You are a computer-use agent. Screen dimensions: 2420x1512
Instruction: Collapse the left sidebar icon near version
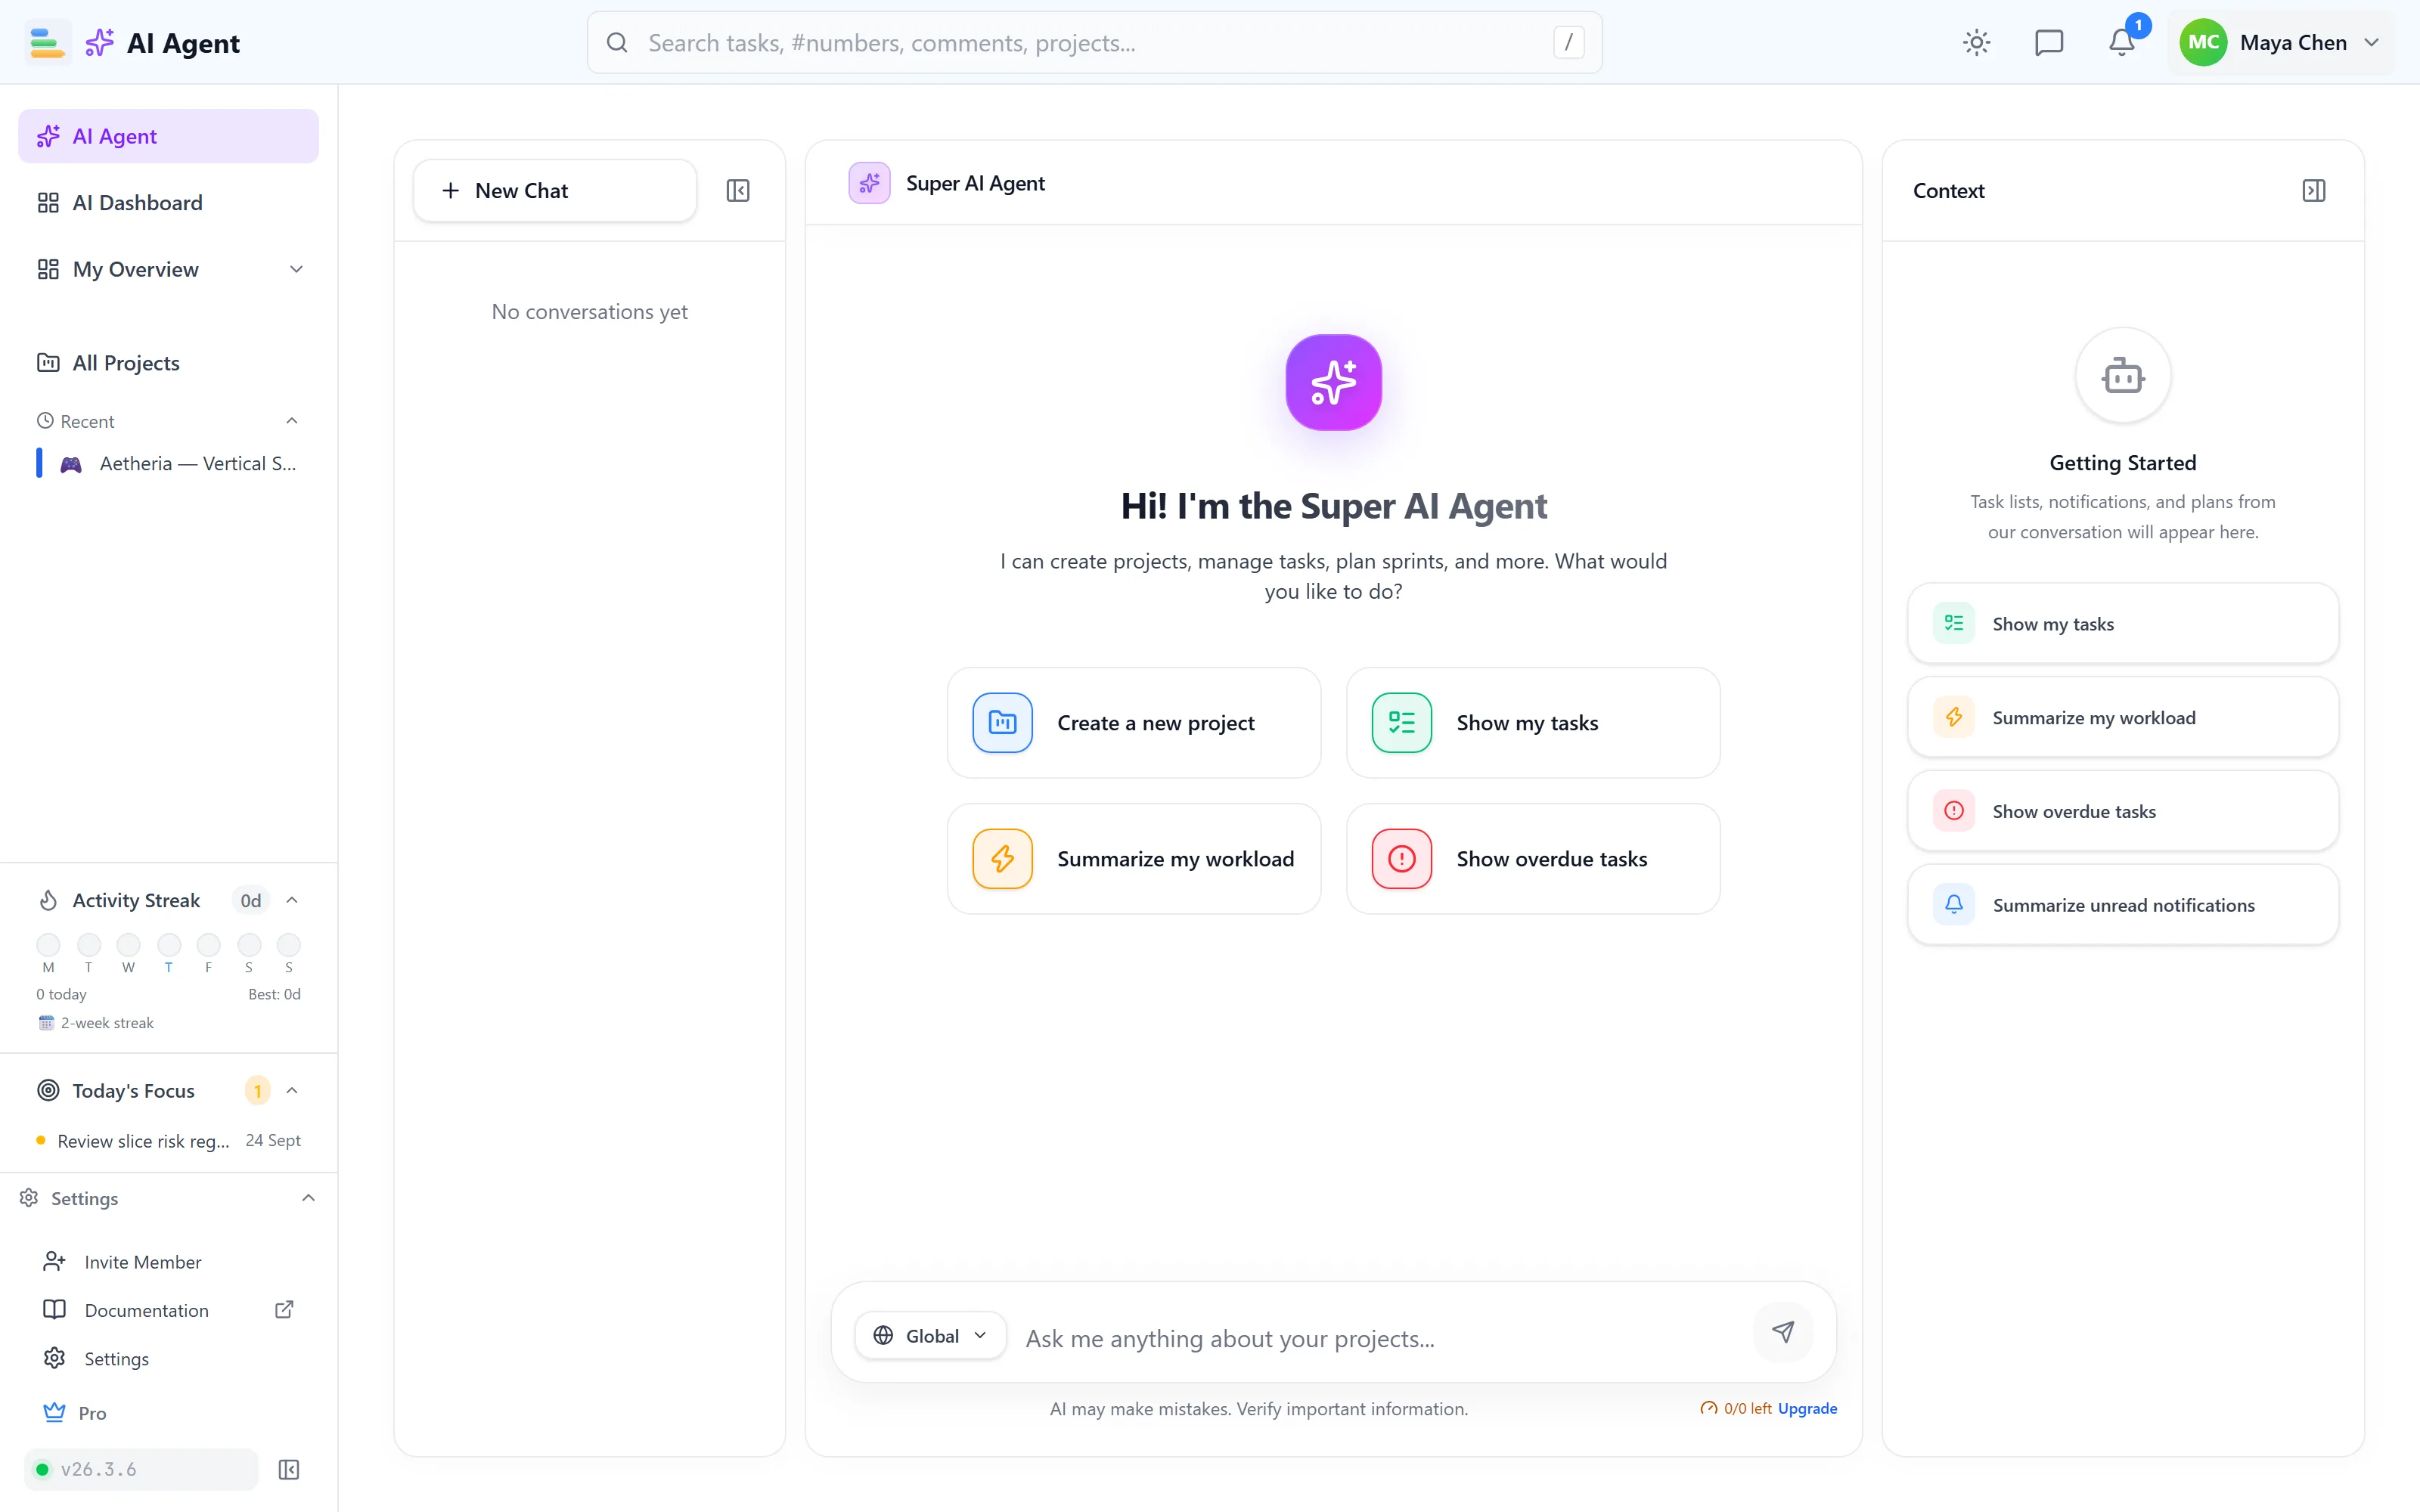coord(289,1469)
